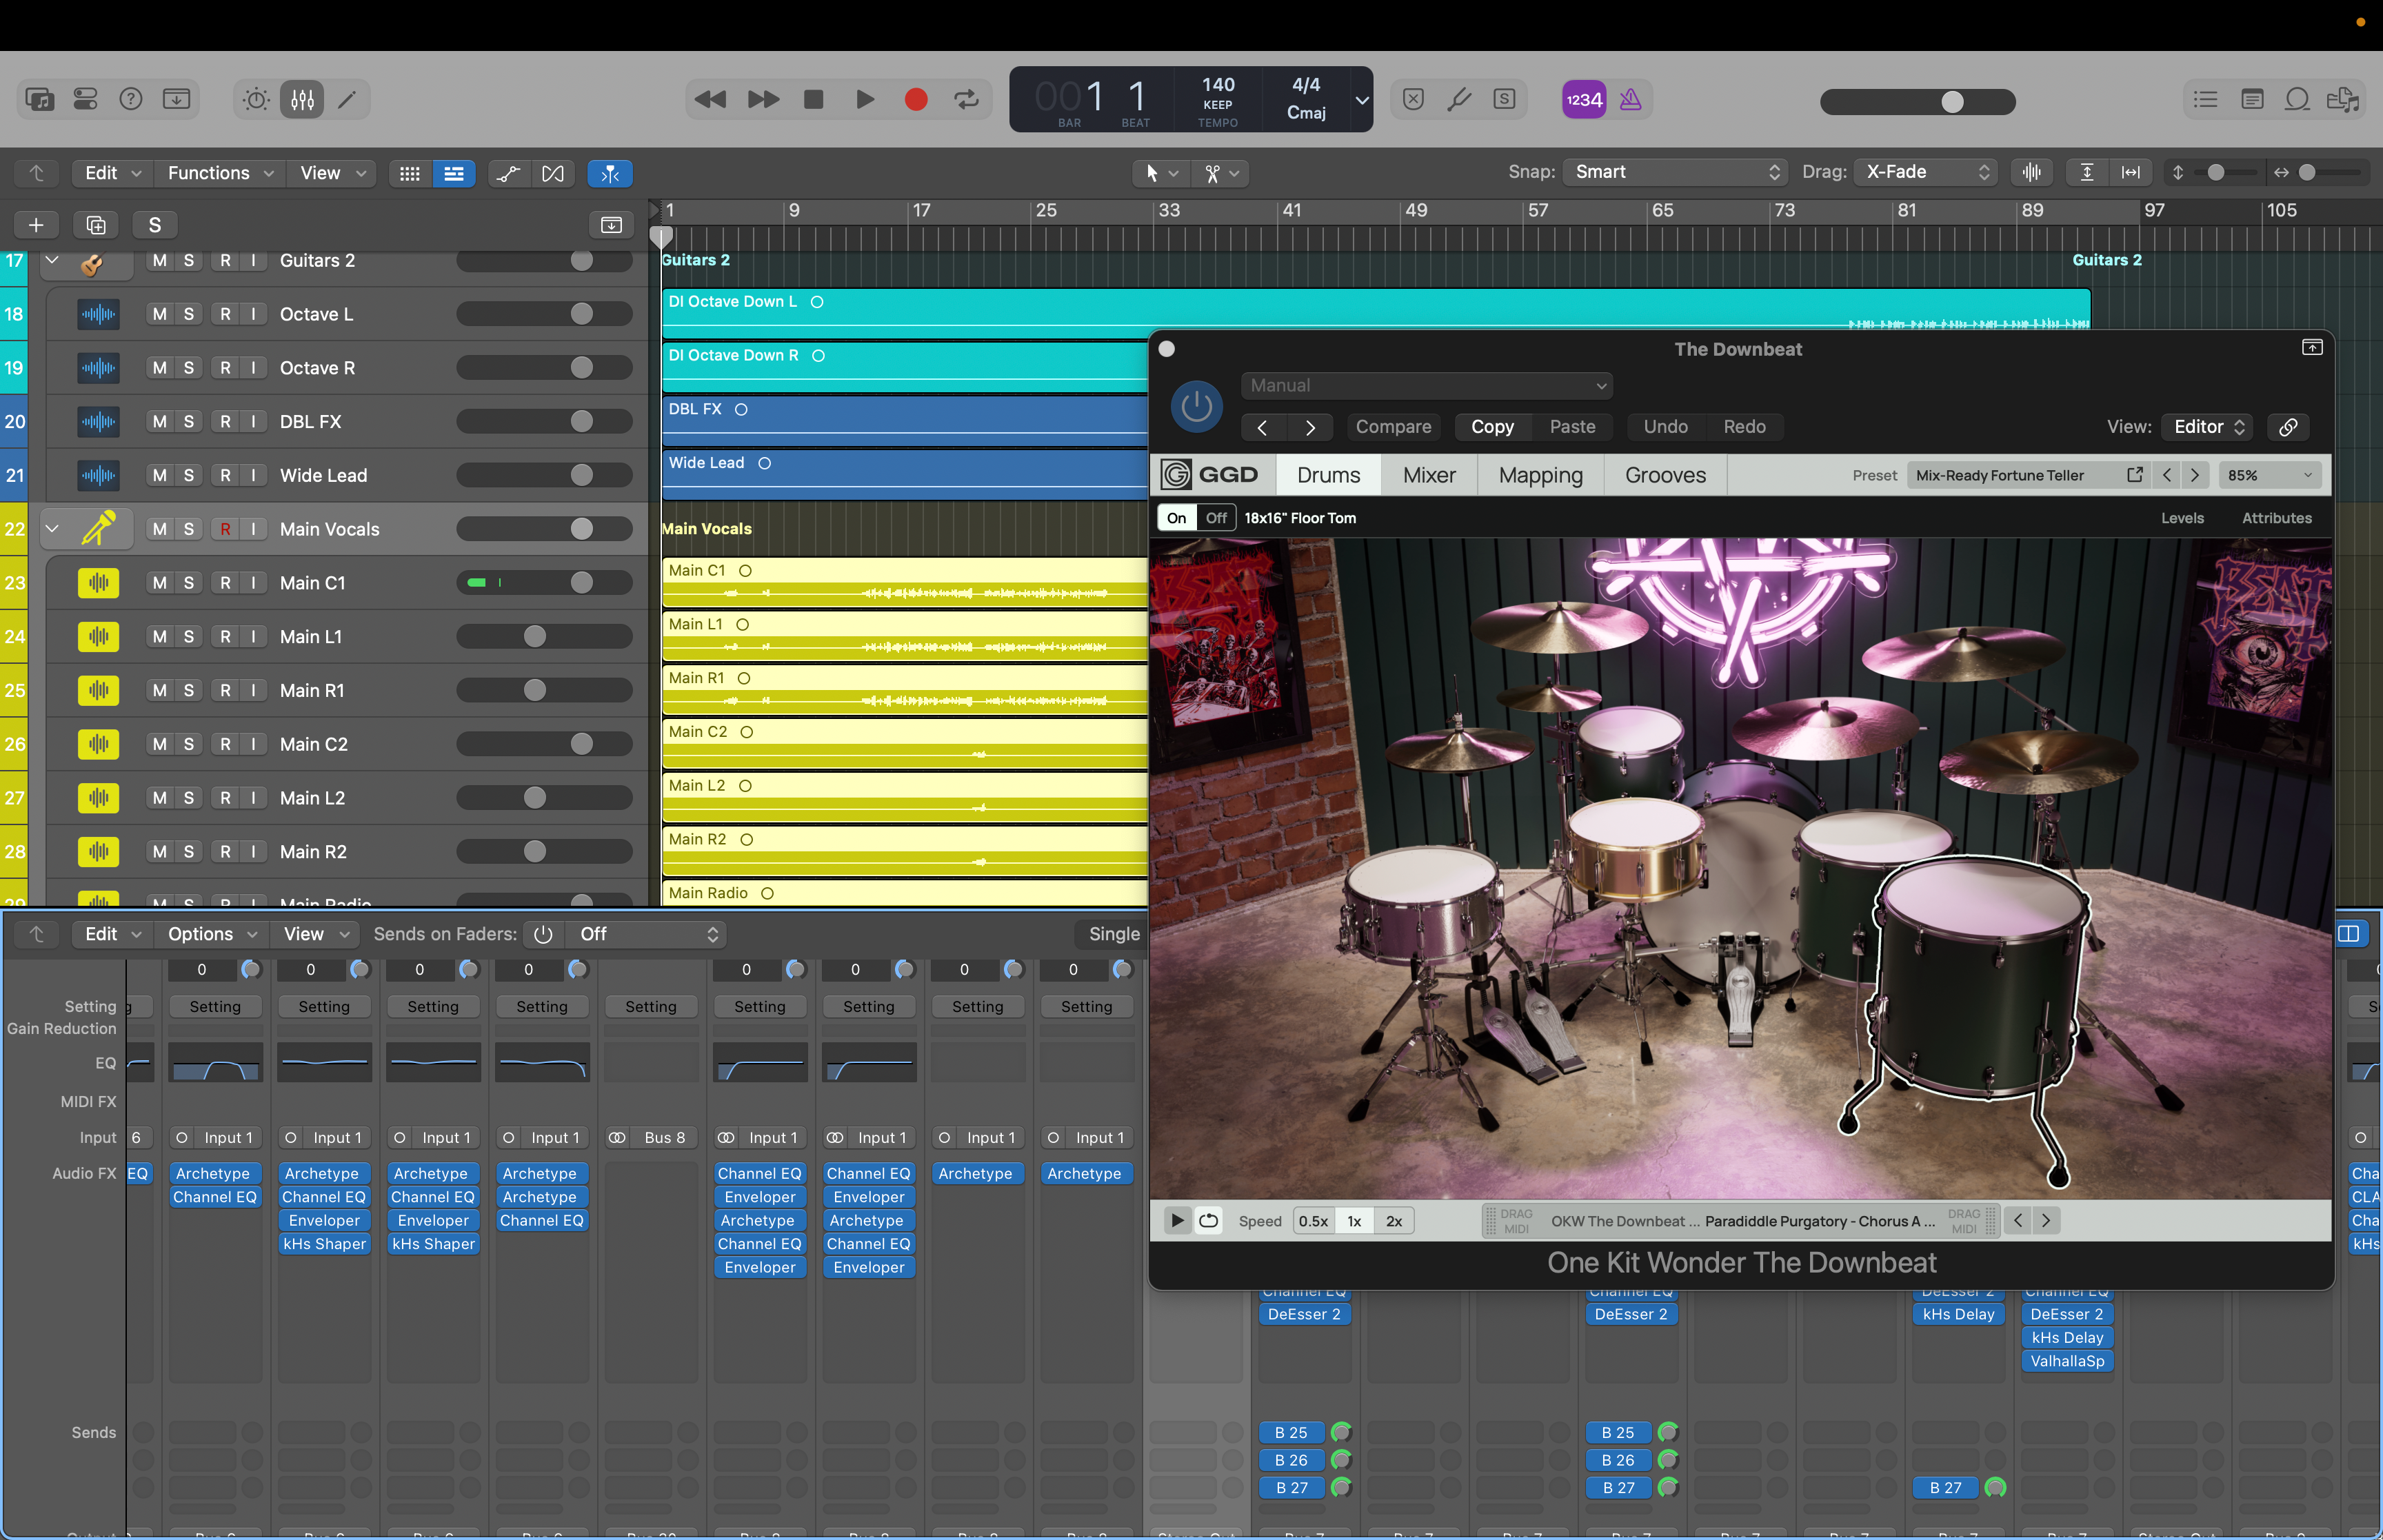Click the Record button in transport
The width and height of the screenshot is (2383, 1540).
[915, 99]
